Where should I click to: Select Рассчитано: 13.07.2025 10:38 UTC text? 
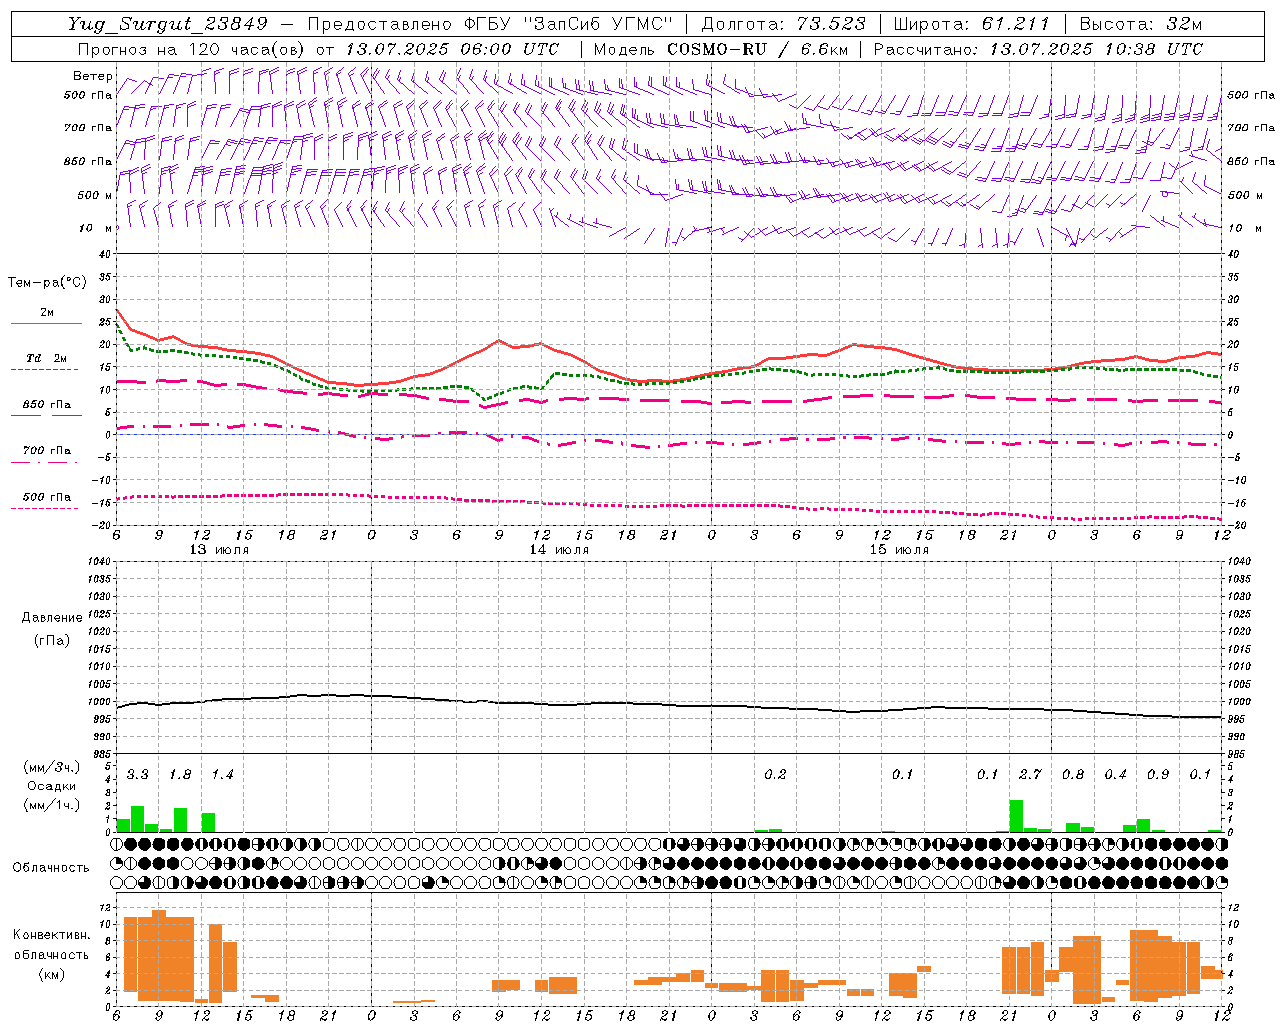click(x=1038, y=49)
